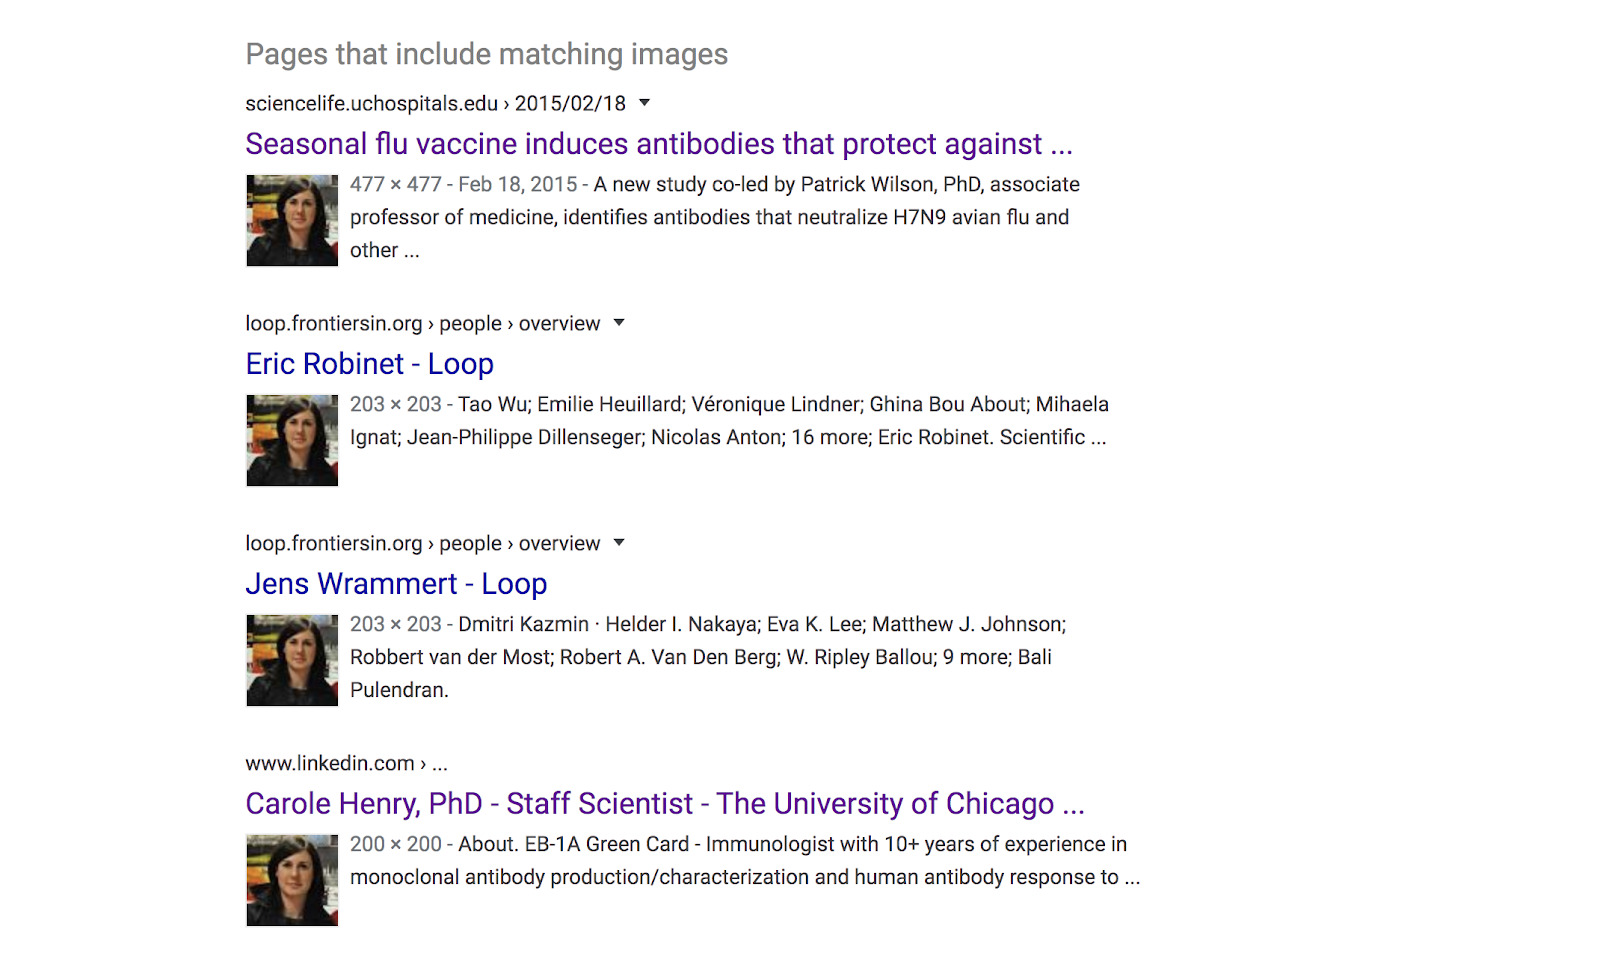Expand dropdown arrow above Eric Robinet result
The width and height of the screenshot is (1600, 959).
click(x=619, y=323)
